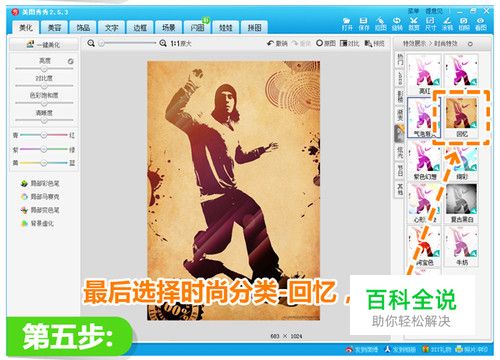Select the 节日 effects category tab
The height and width of the screenshot is (360, 500).
coord(400,170)
